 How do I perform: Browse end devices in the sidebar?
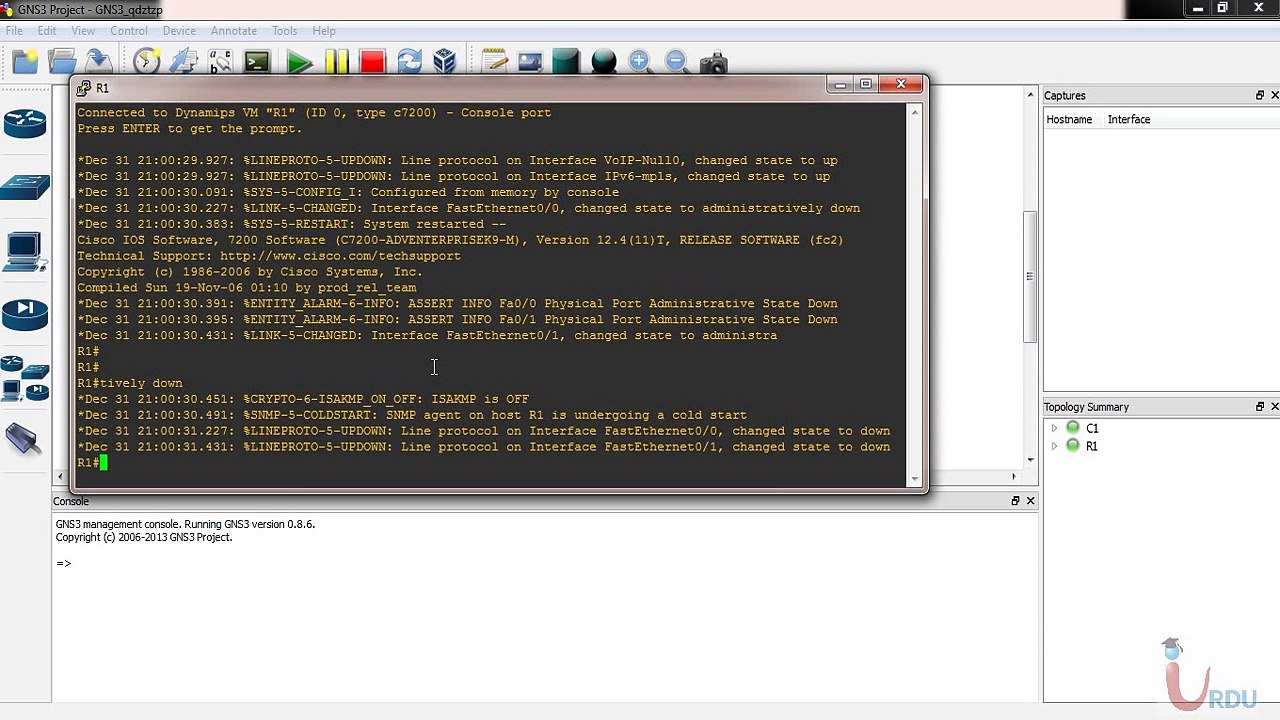click(x=25, y=251)
